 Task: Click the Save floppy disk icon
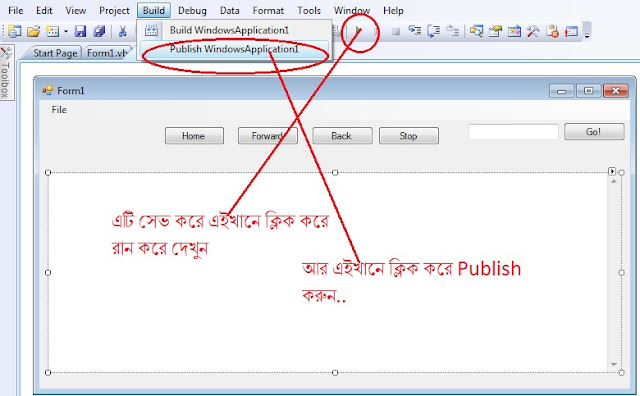pos(80,31)
